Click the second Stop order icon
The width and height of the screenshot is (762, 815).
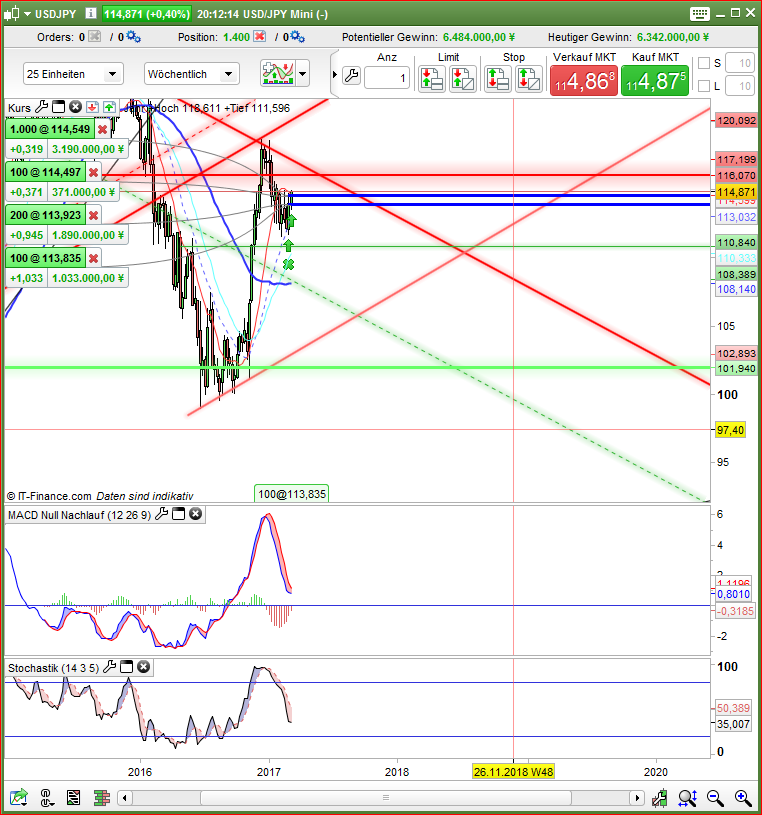click(x=528, y=79)
